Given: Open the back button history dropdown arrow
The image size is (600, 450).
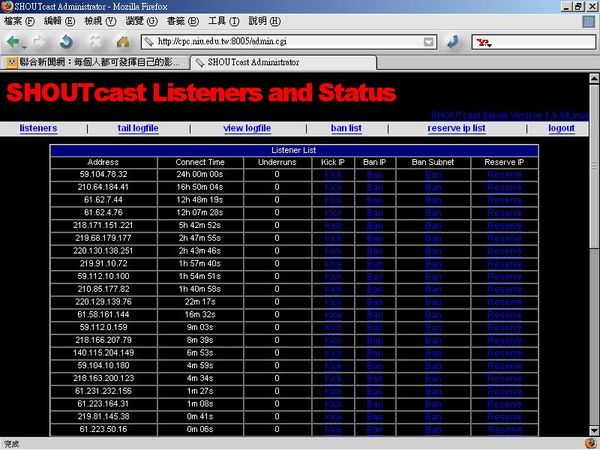Looking at the screenshot, I should (x=24, y=47).
